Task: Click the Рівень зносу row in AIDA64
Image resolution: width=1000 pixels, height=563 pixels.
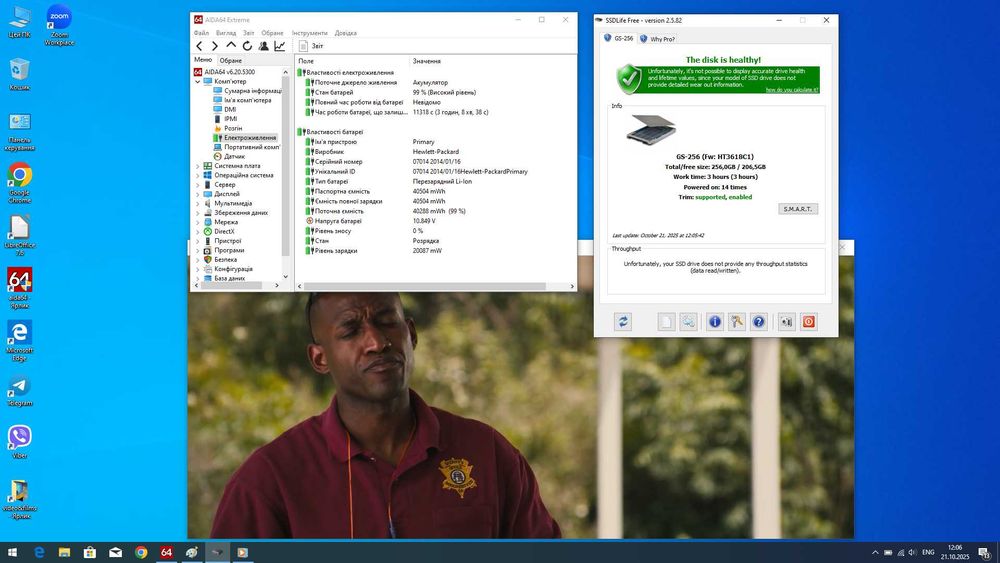Action: coord(435,231)
